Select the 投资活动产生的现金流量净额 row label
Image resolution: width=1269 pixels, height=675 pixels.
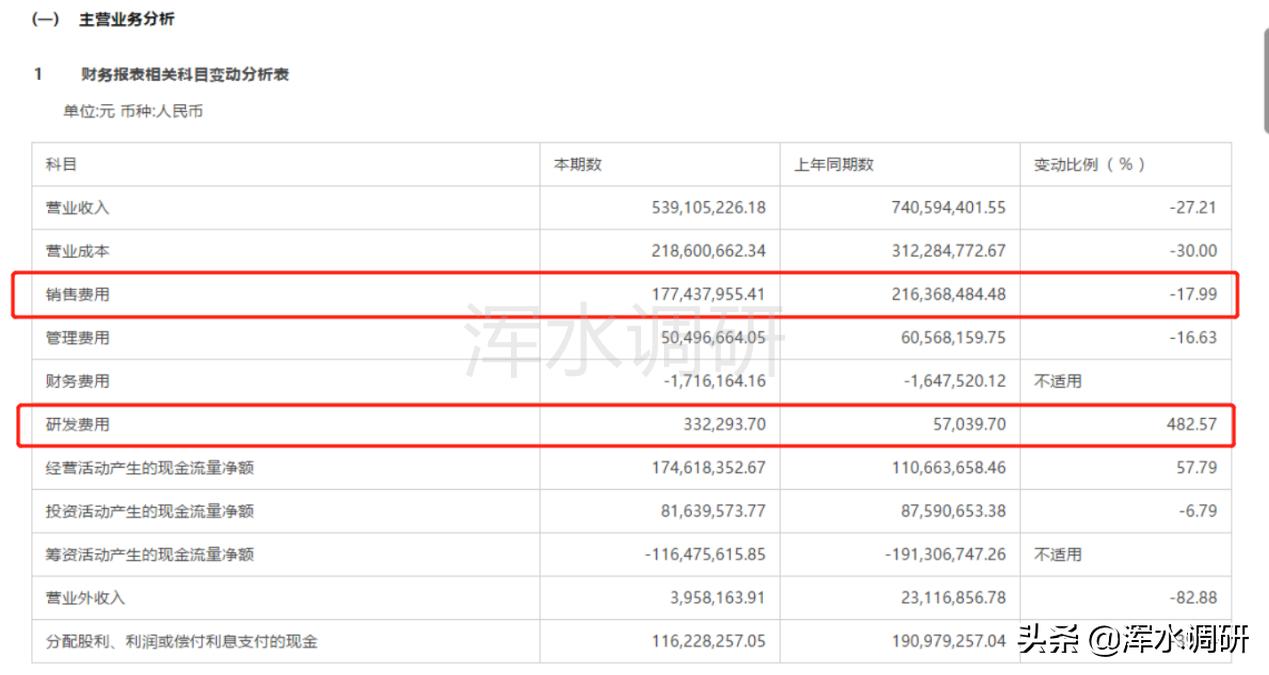point(149,511)
